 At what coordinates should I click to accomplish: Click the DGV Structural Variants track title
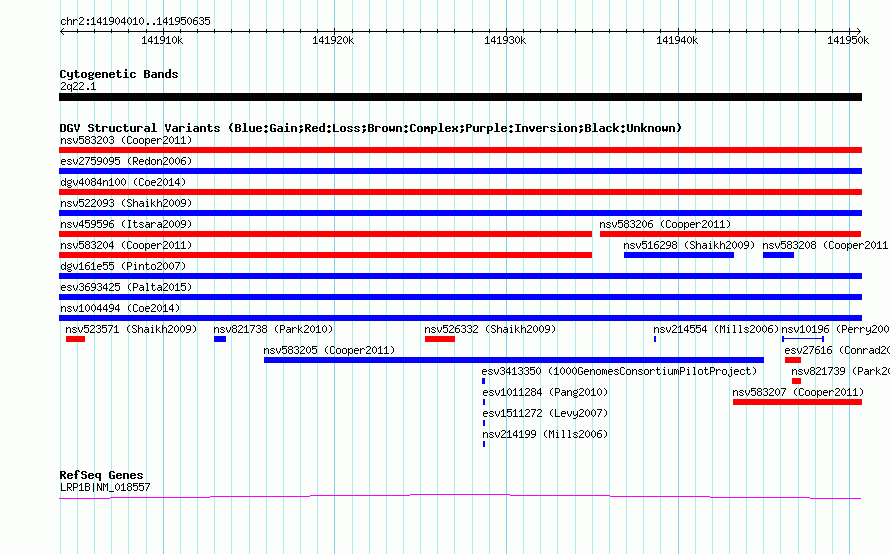point(371,128)
